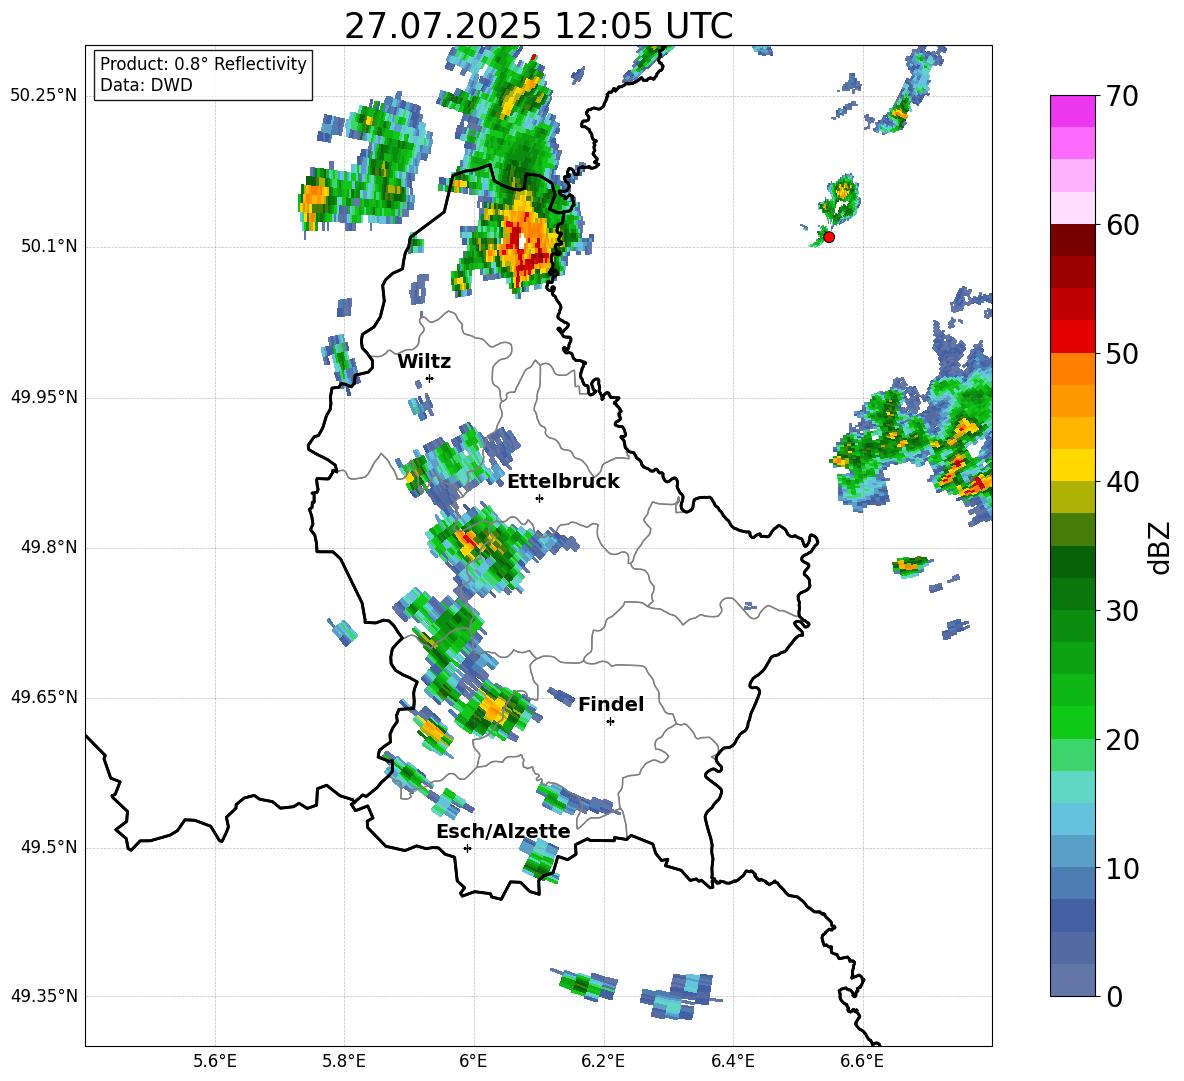Click the 6.6°E longitude label
Image resolution: width=1184 pixels, height=1081 pixels.
pyautogui.click(x=862, y=1061)
